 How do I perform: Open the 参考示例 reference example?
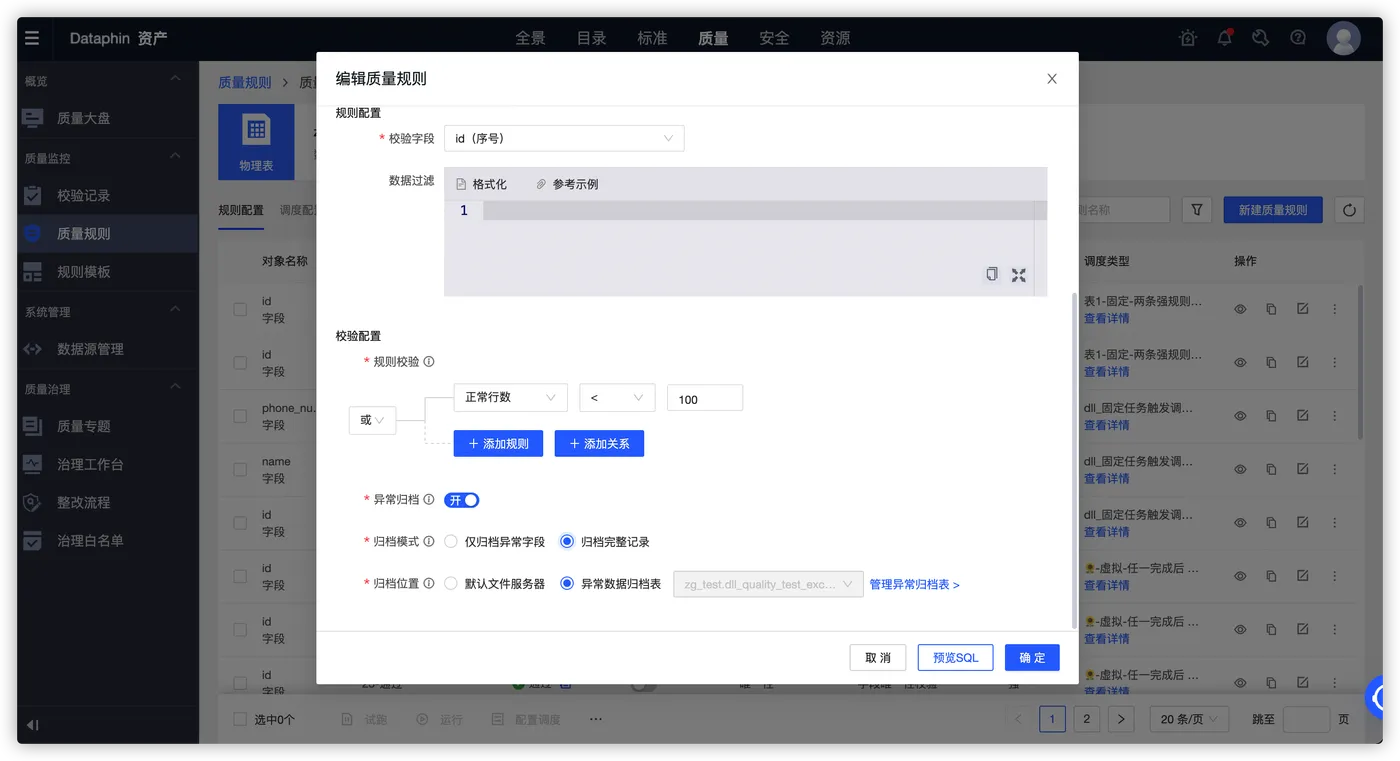point(567,184)
